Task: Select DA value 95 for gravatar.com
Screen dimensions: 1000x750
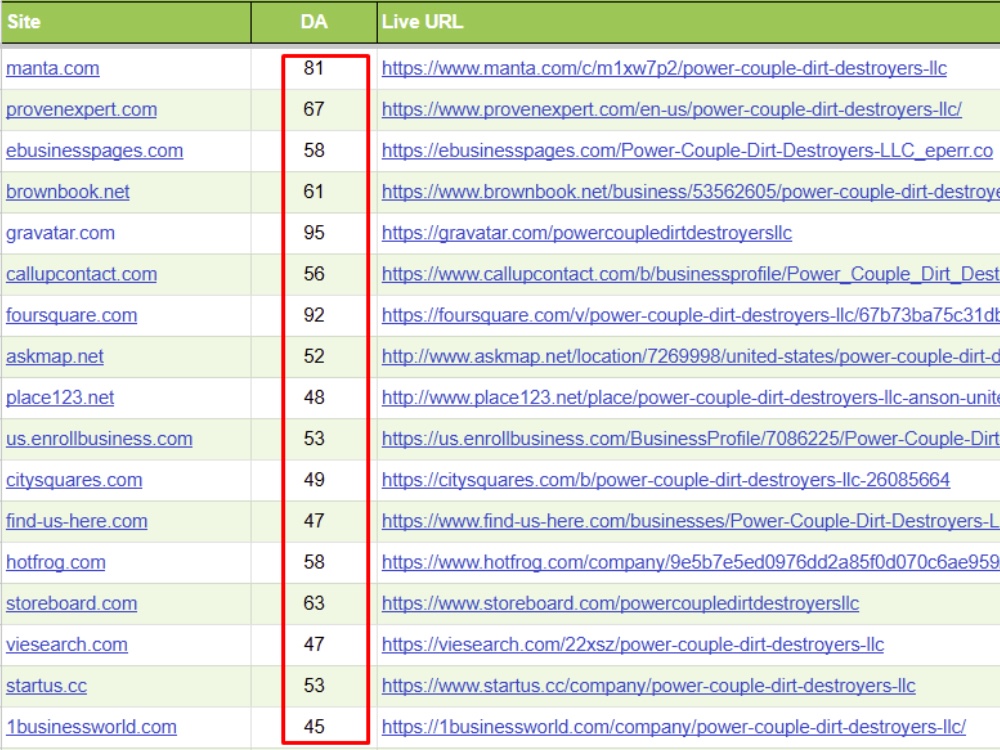Action: tap(314, 233)
